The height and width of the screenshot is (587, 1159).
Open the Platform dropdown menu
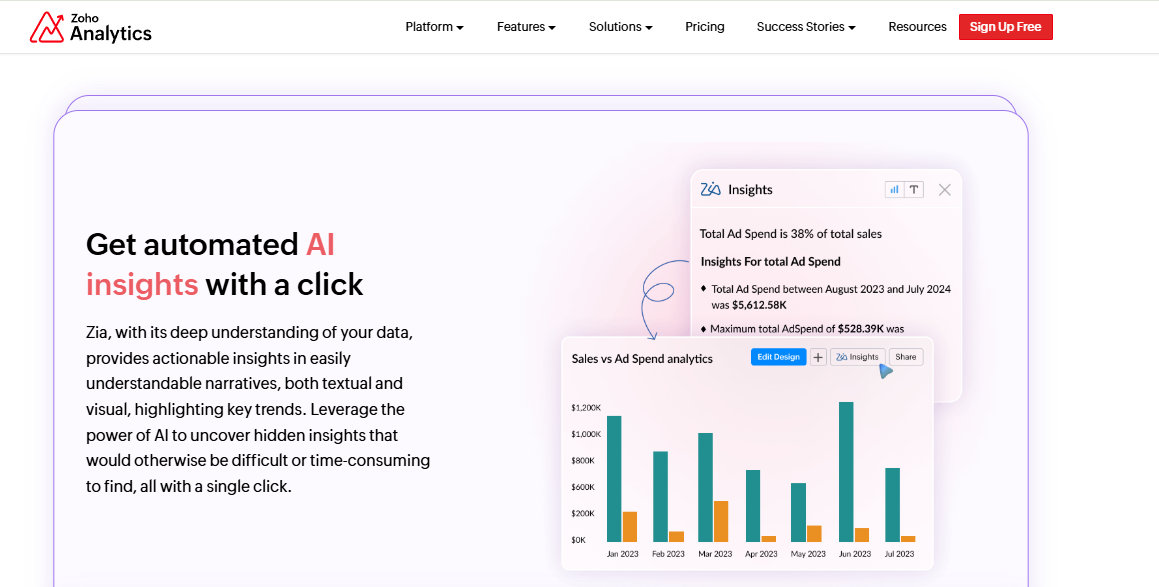(x=435, y=27)
